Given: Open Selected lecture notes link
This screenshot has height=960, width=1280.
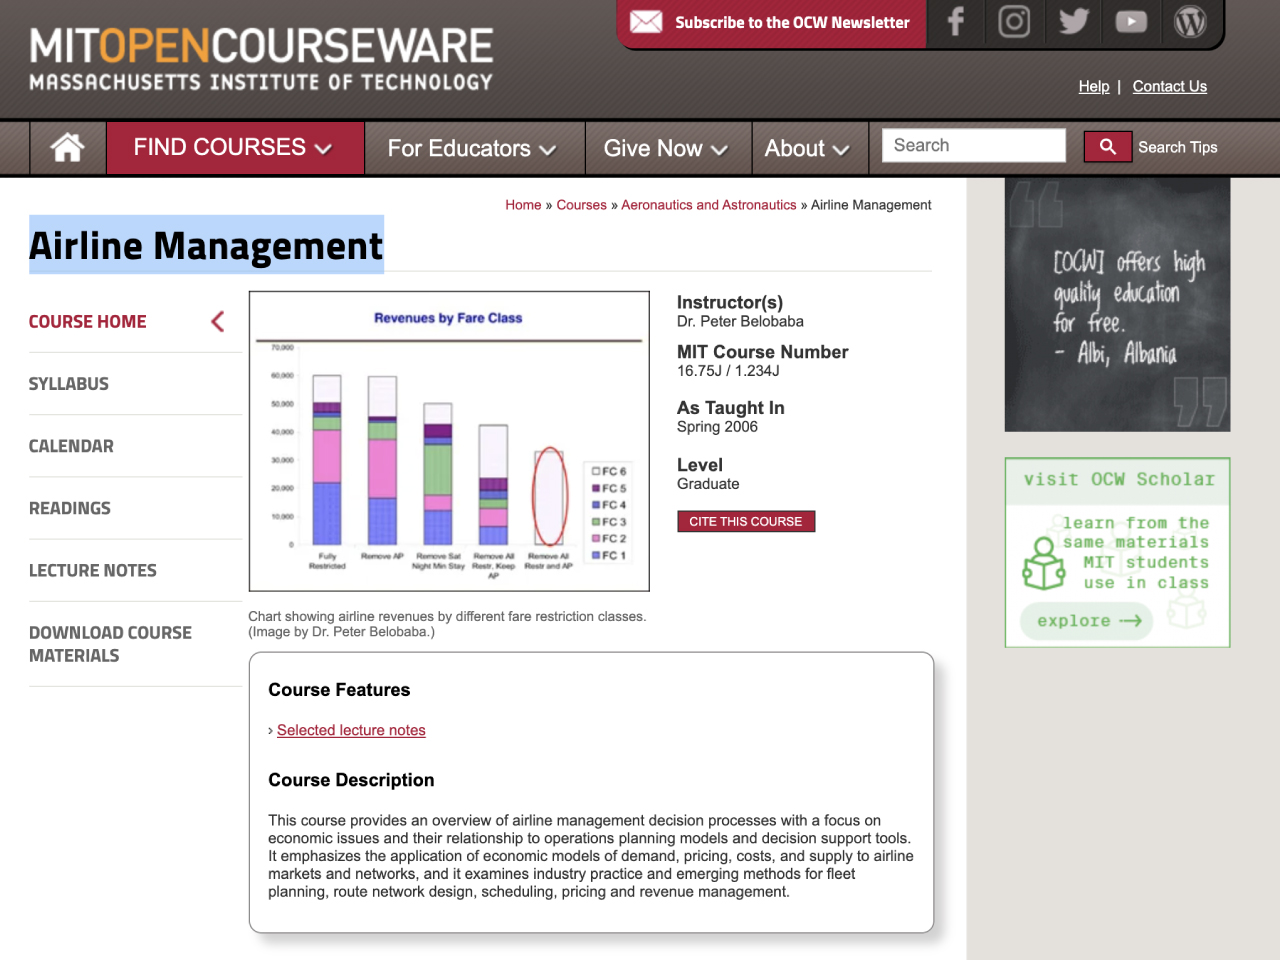Looking at the screenshot, I should 351,730.
